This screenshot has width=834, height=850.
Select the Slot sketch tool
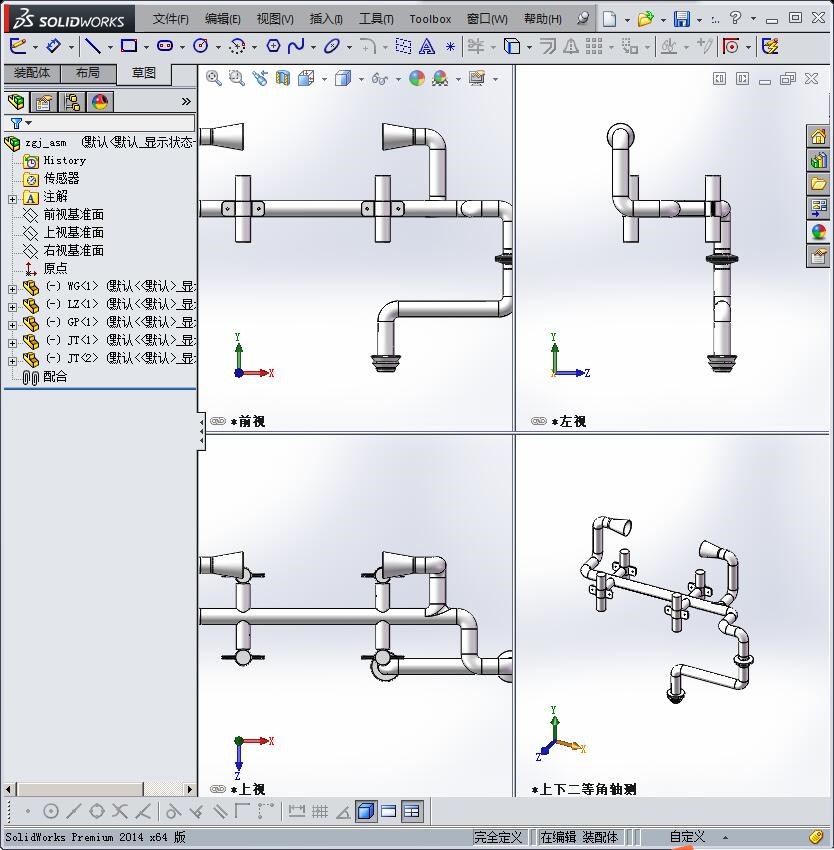pos(165,47)
